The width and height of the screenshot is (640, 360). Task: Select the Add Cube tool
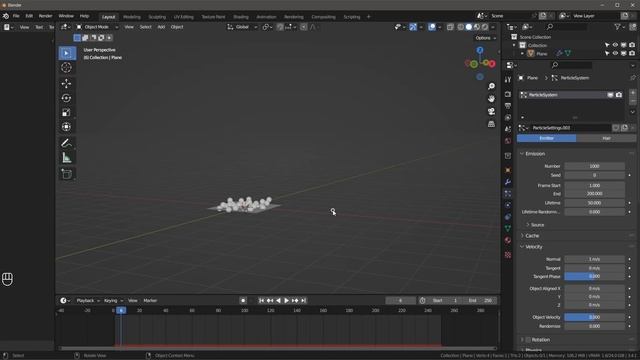pyautogui.click(x=66, y=174)
